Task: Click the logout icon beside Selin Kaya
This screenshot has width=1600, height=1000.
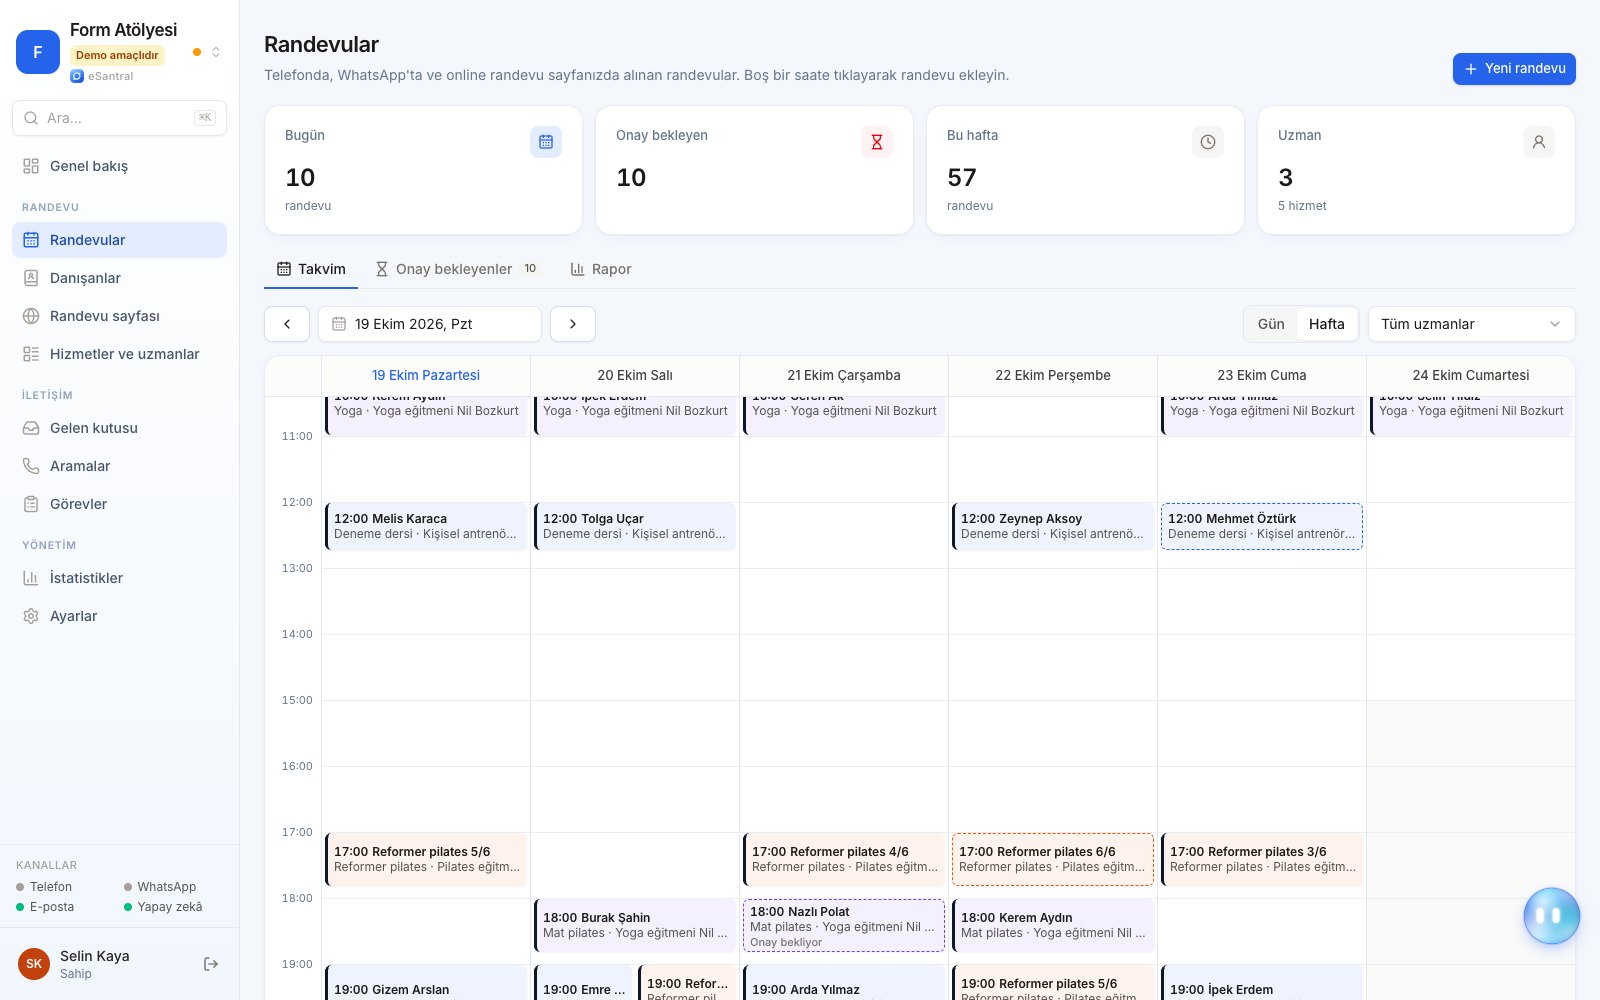Action: pos(211,964)
